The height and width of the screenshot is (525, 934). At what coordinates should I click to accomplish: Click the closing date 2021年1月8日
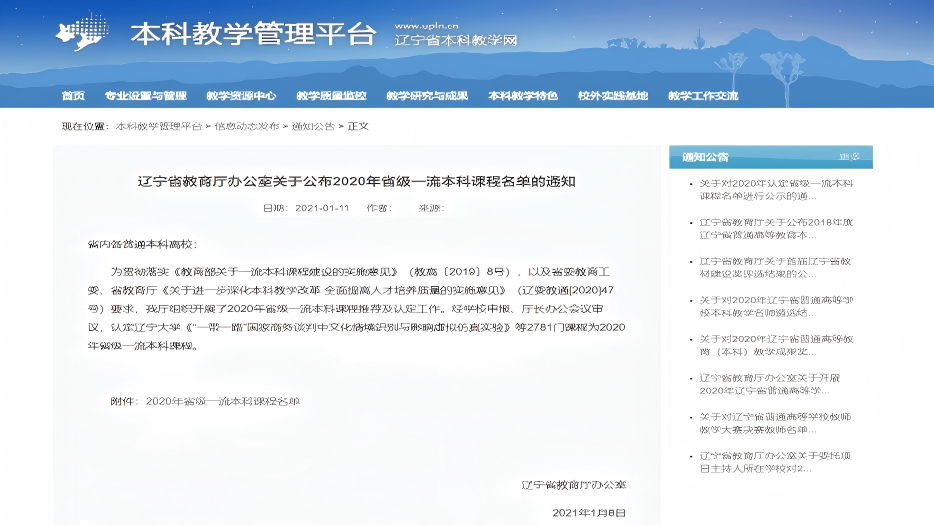pyautogui.click(x=589, y=512)
